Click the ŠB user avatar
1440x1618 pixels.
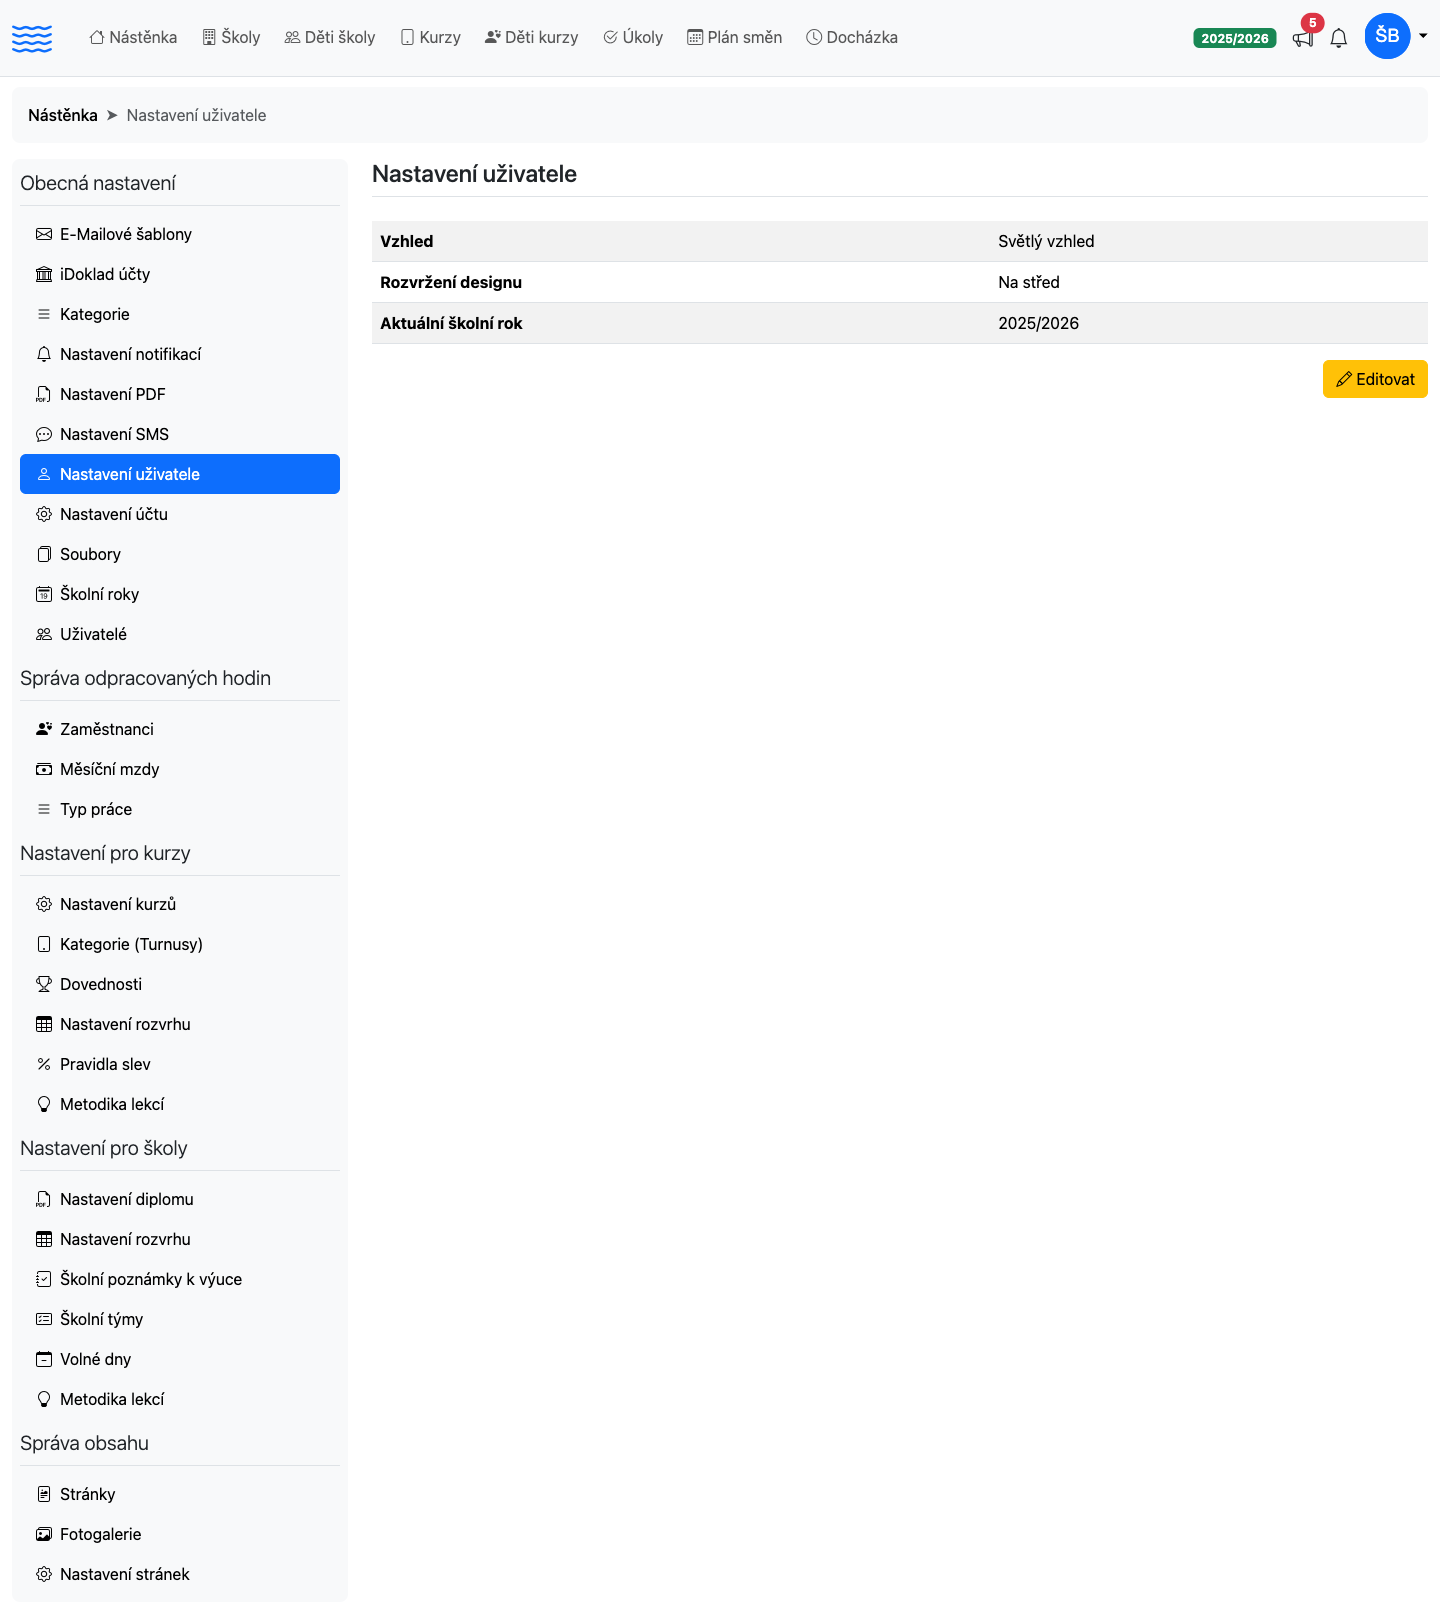click(1387, 36)
